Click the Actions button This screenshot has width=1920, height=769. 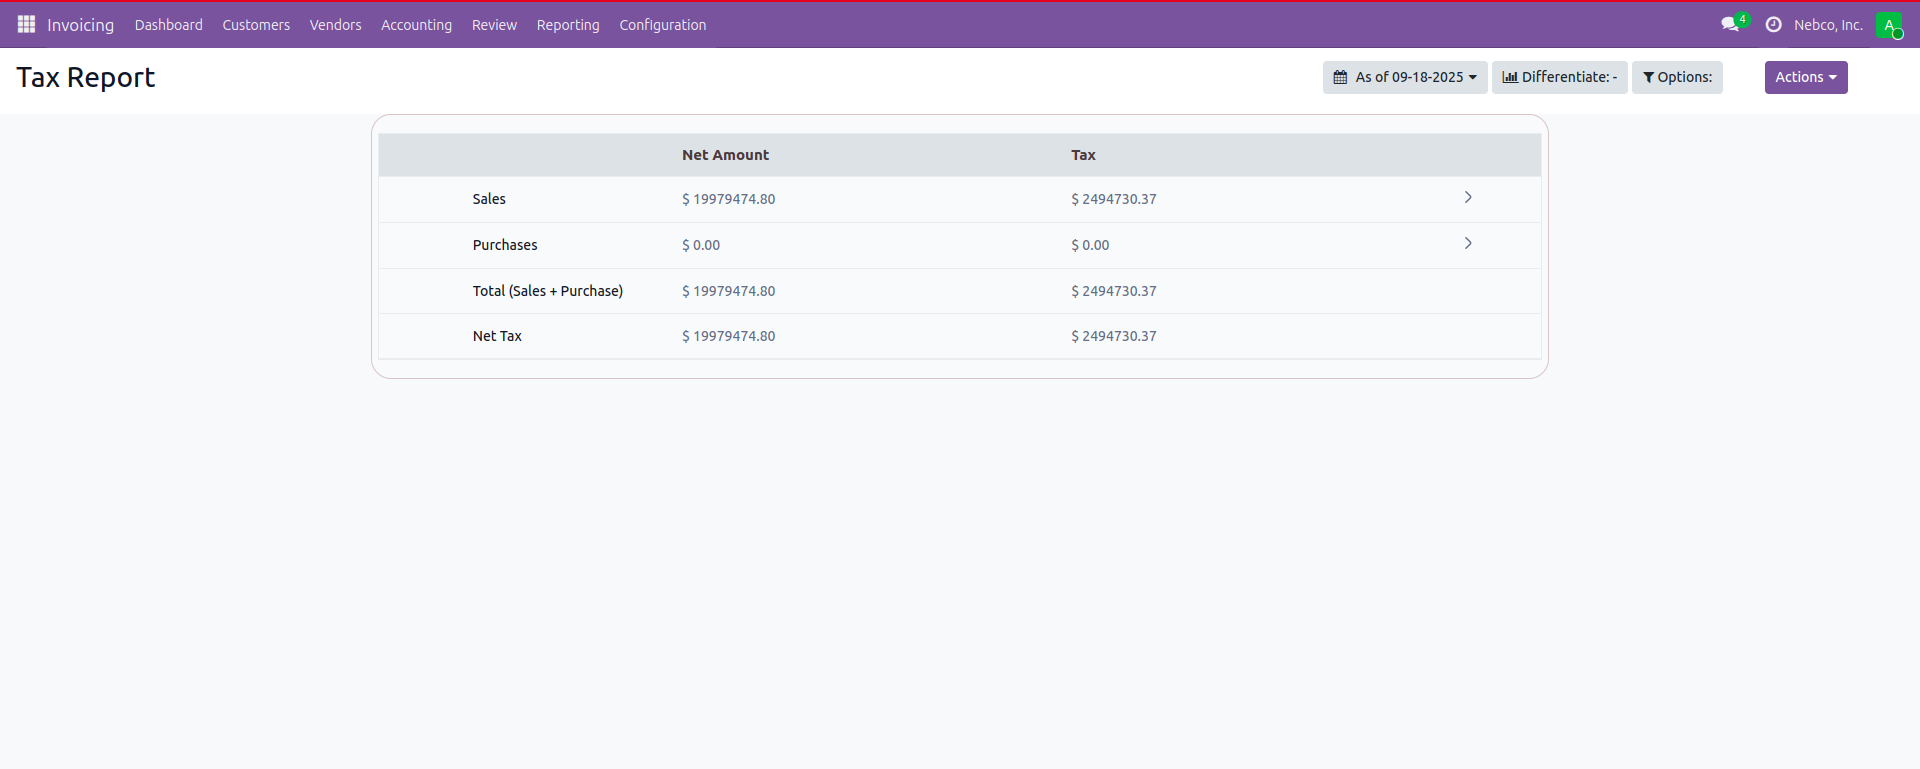1805,77
